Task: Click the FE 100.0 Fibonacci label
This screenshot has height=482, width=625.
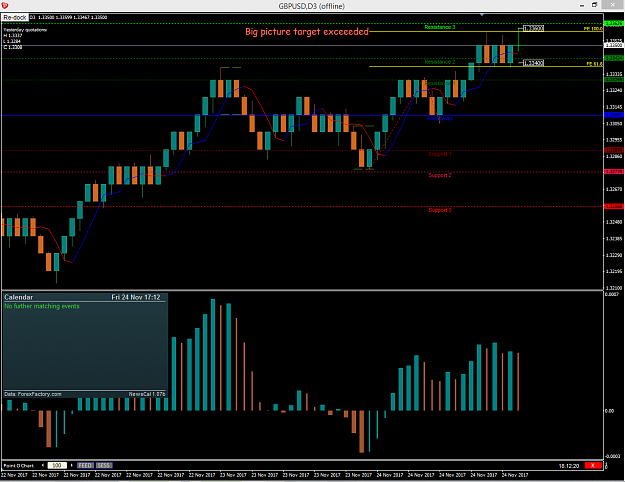Action: pyautogui.click(x=593, y=29)
